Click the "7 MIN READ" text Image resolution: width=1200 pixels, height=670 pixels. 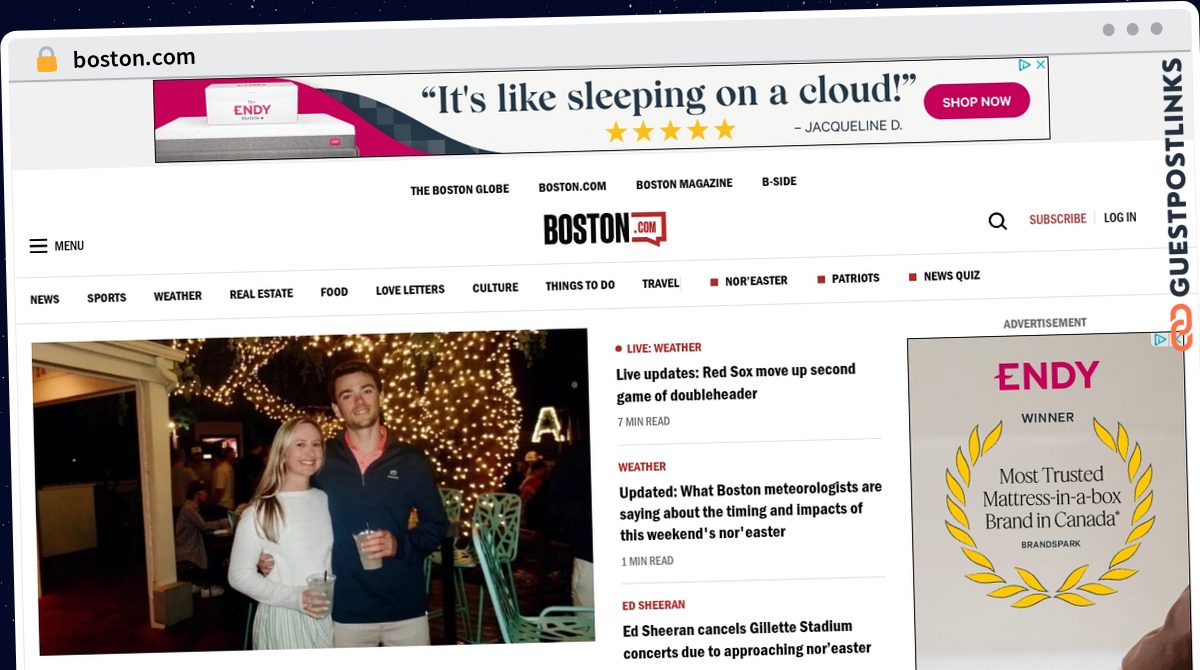tap(644, 422)
